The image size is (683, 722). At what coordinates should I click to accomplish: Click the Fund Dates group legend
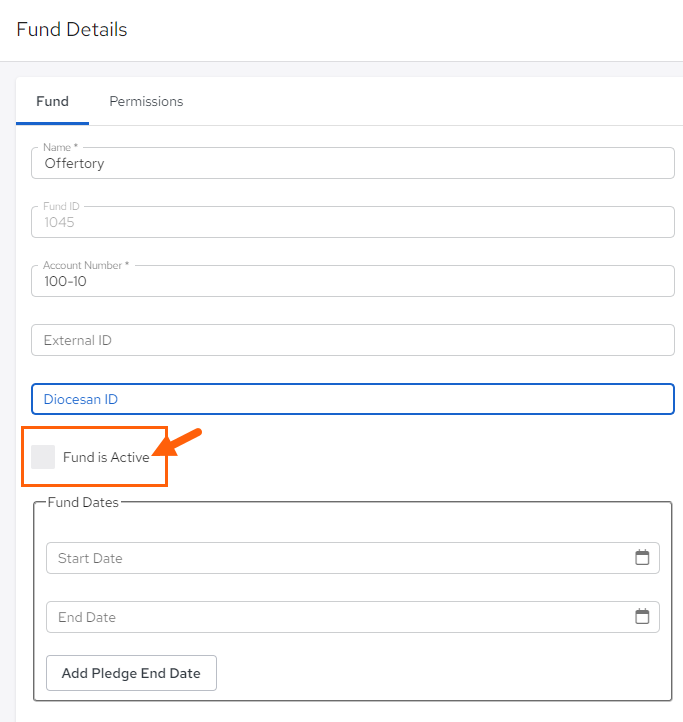click(x=83, y=502)
